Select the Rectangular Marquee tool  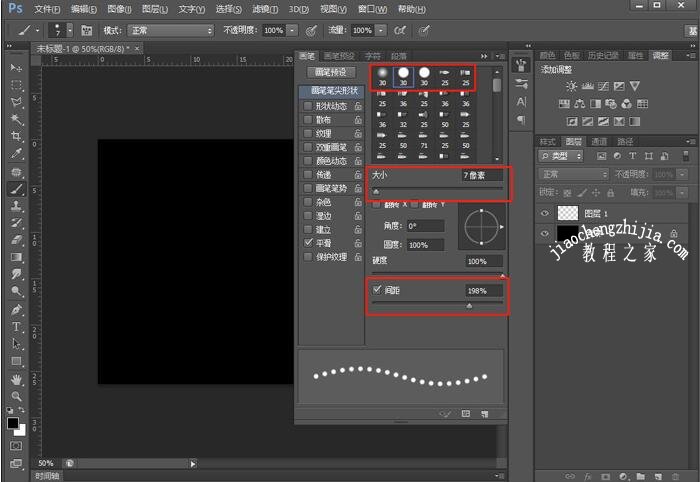click(16, 85)
